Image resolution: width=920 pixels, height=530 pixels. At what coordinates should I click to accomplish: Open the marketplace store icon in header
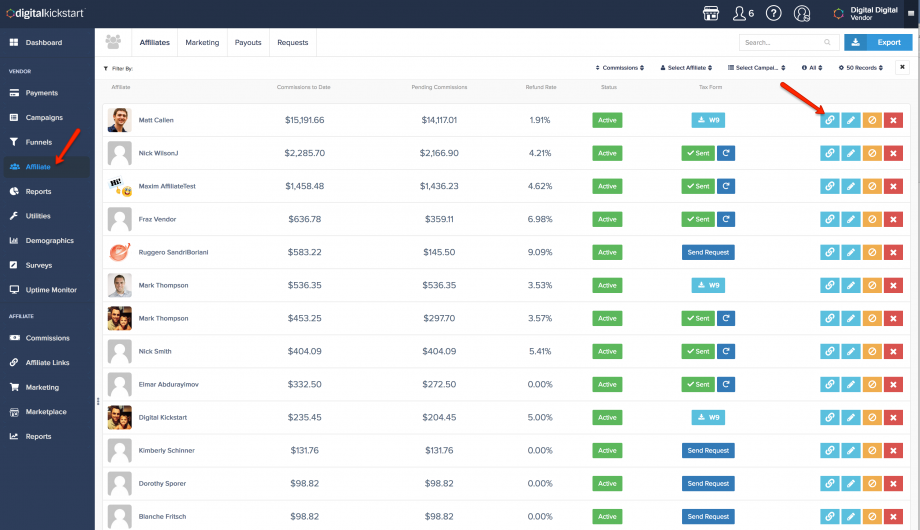(x=711, y=13)
